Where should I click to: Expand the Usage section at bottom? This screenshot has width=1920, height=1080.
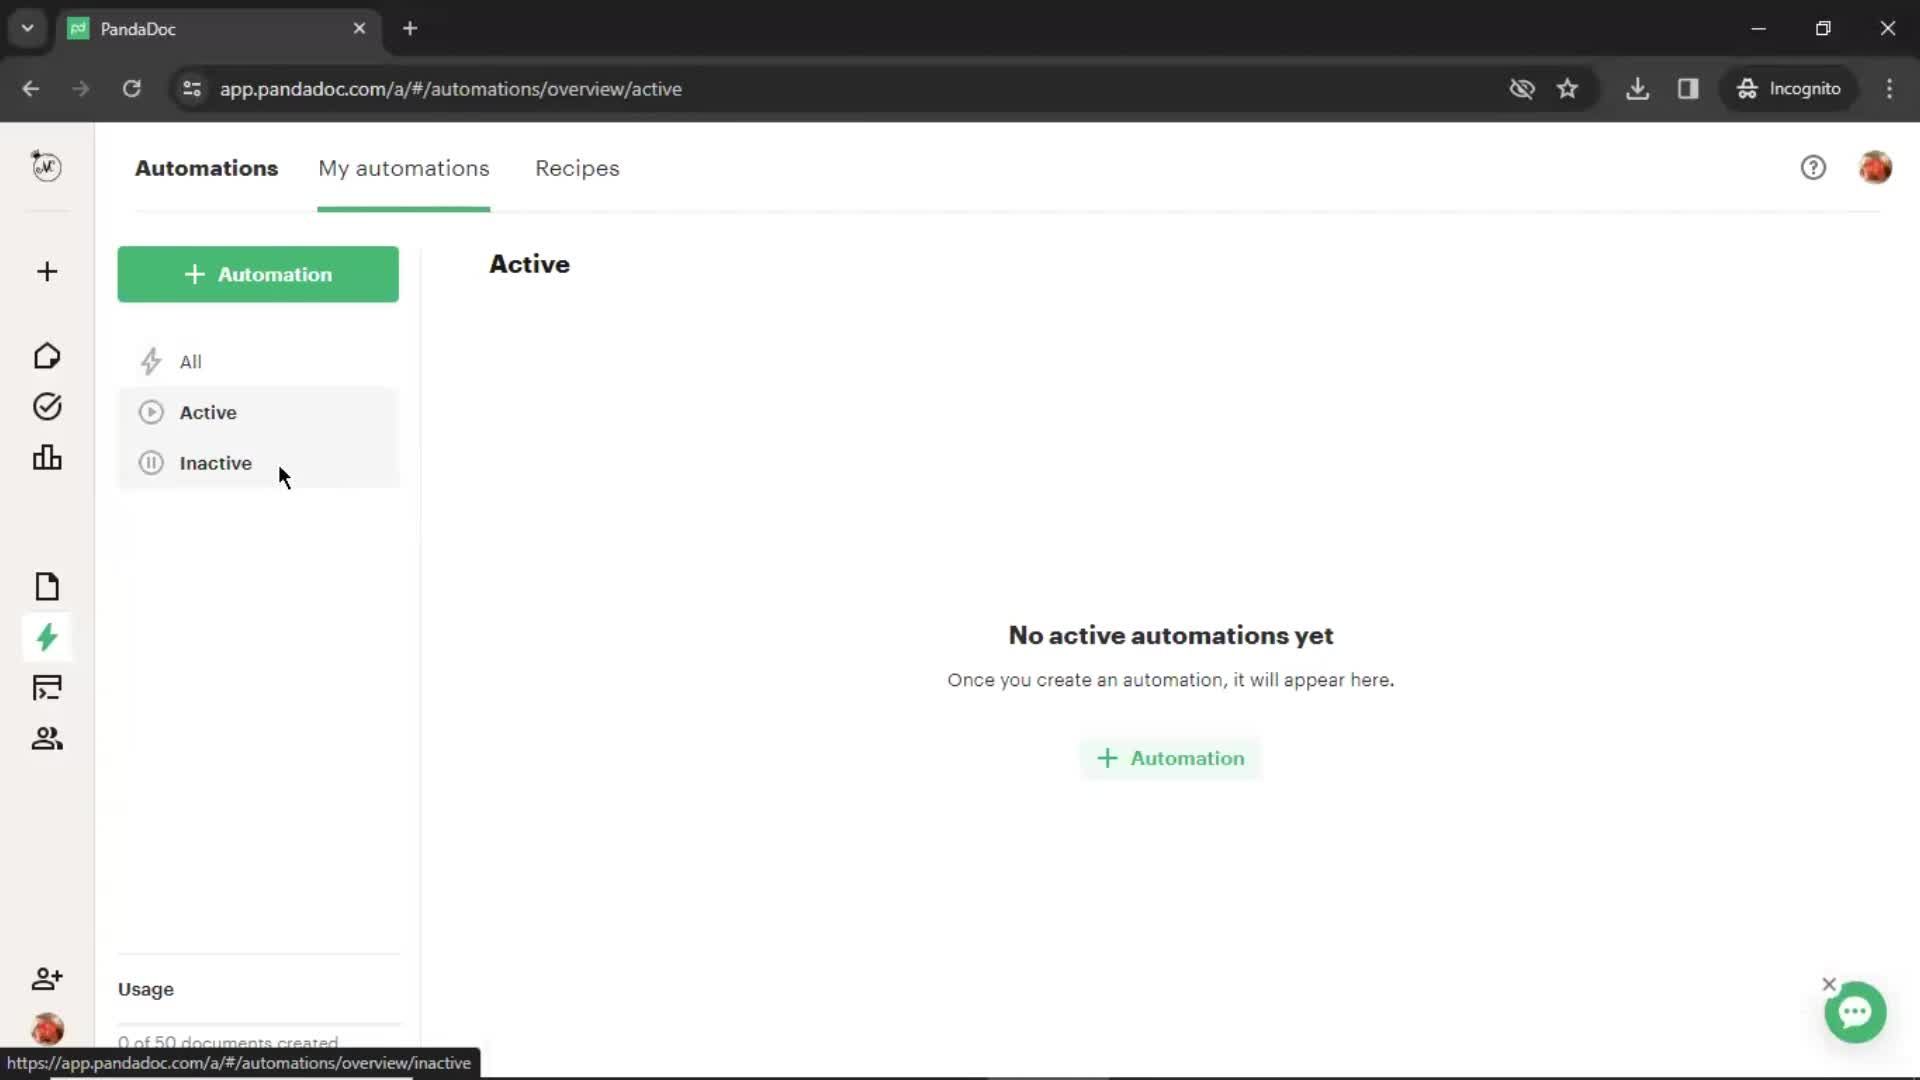tap(145, 988)
